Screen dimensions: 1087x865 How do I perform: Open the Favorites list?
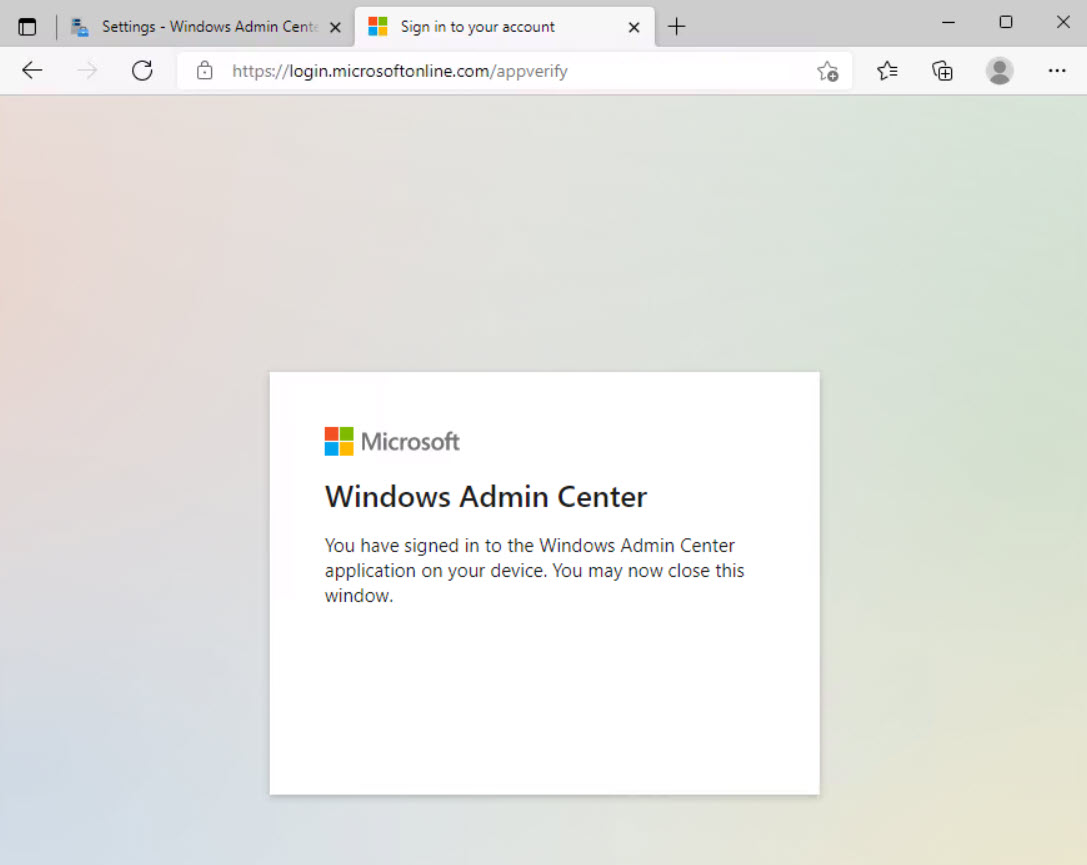(x=886, y=70)
